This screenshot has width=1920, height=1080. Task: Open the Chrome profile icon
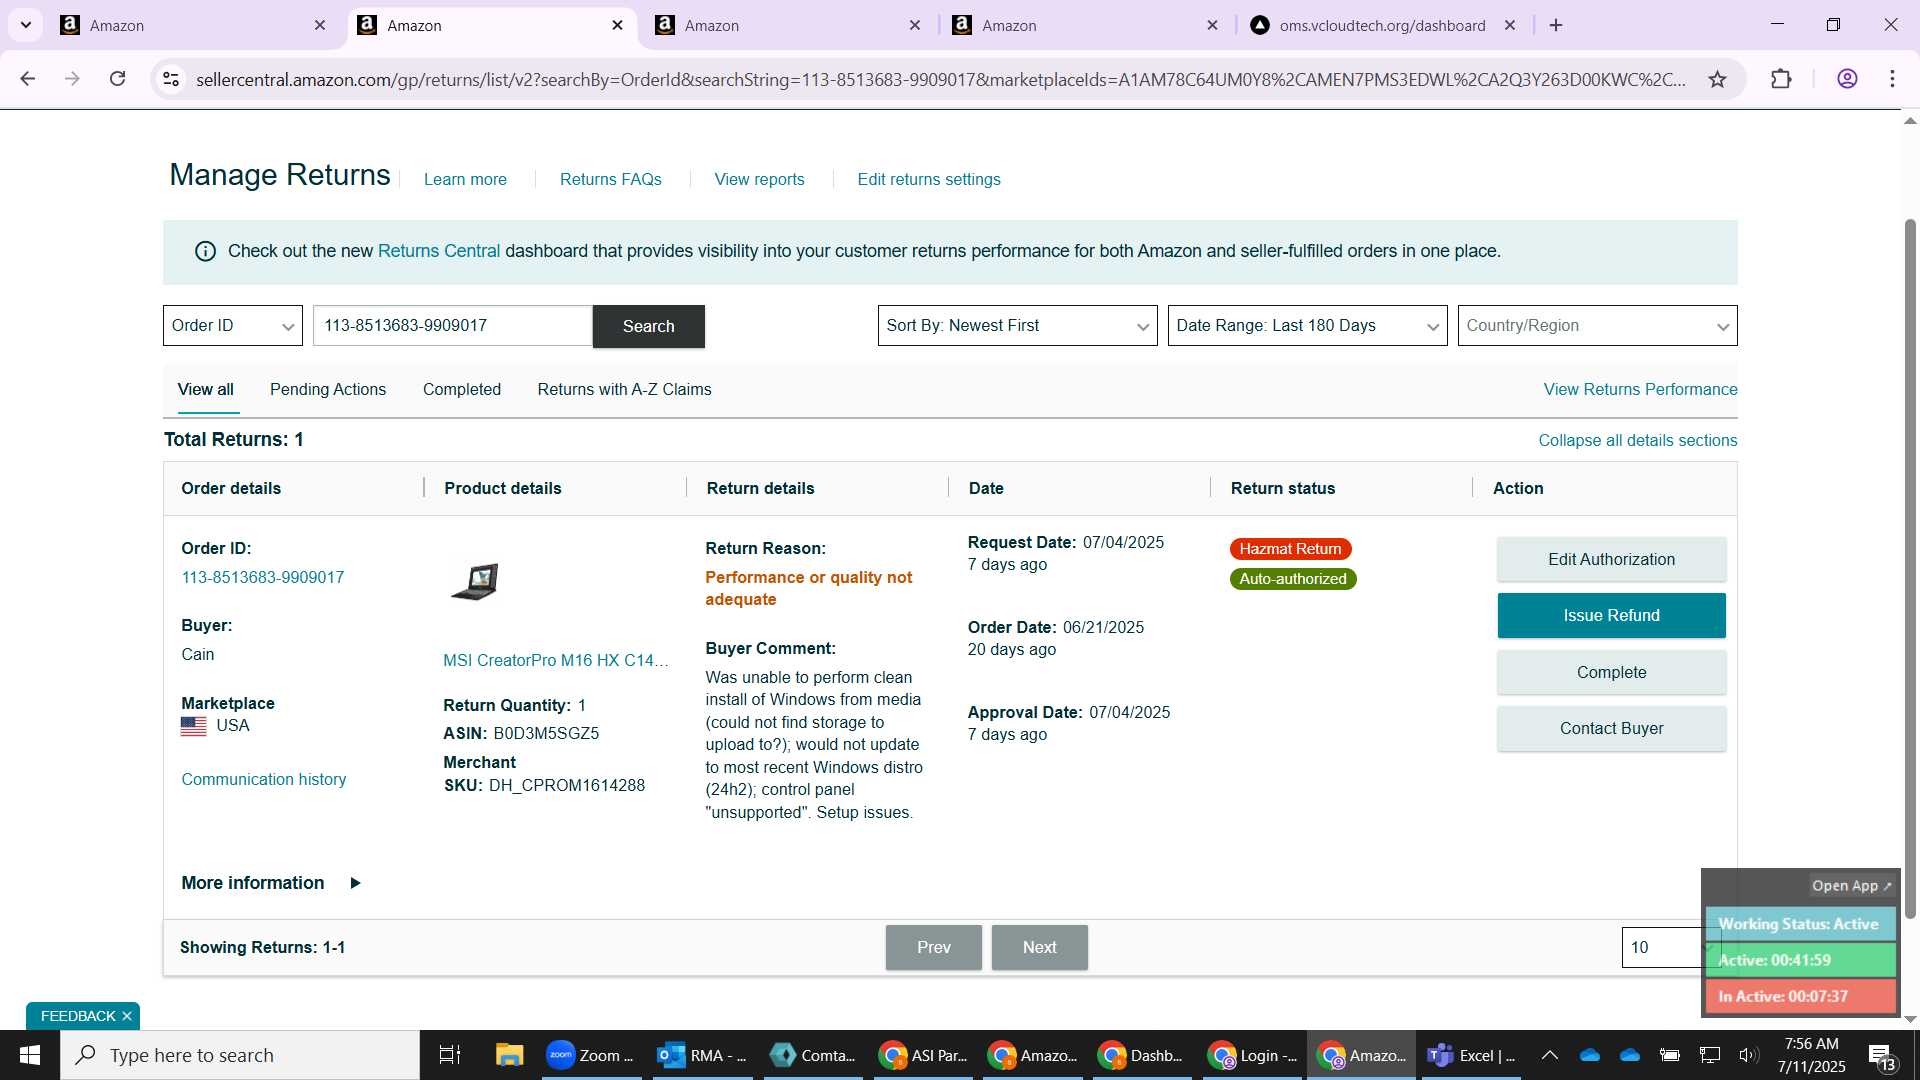[1847, 79]
